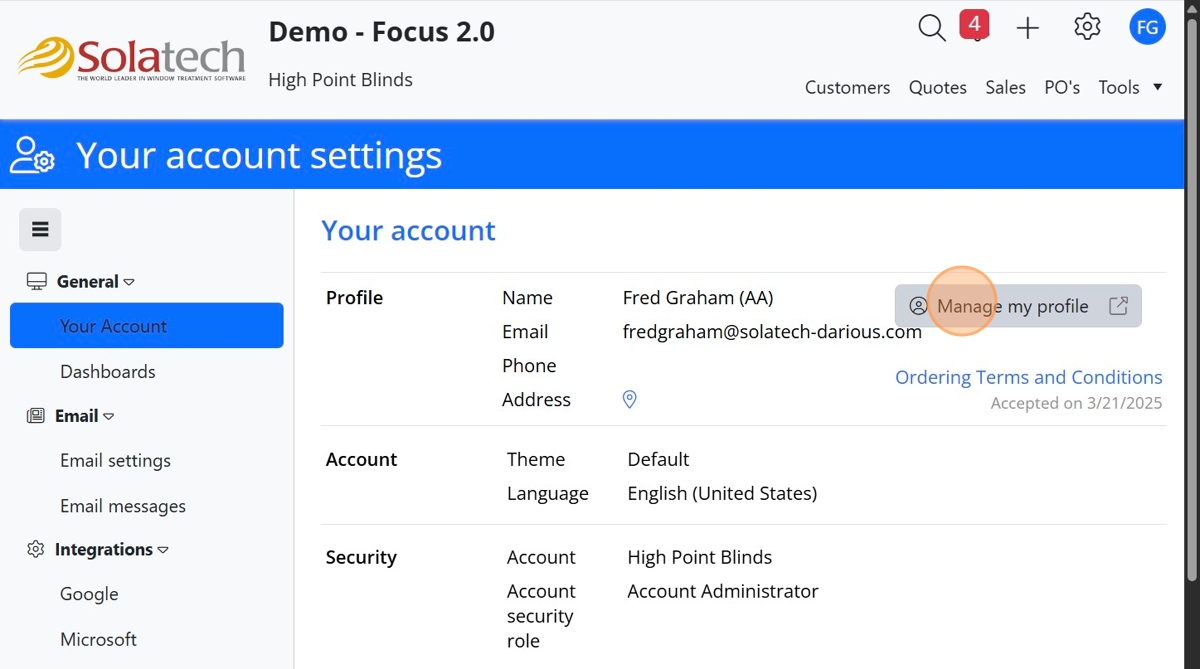Click the email fredgraham@solatech-darious.com

pos(772,332)
